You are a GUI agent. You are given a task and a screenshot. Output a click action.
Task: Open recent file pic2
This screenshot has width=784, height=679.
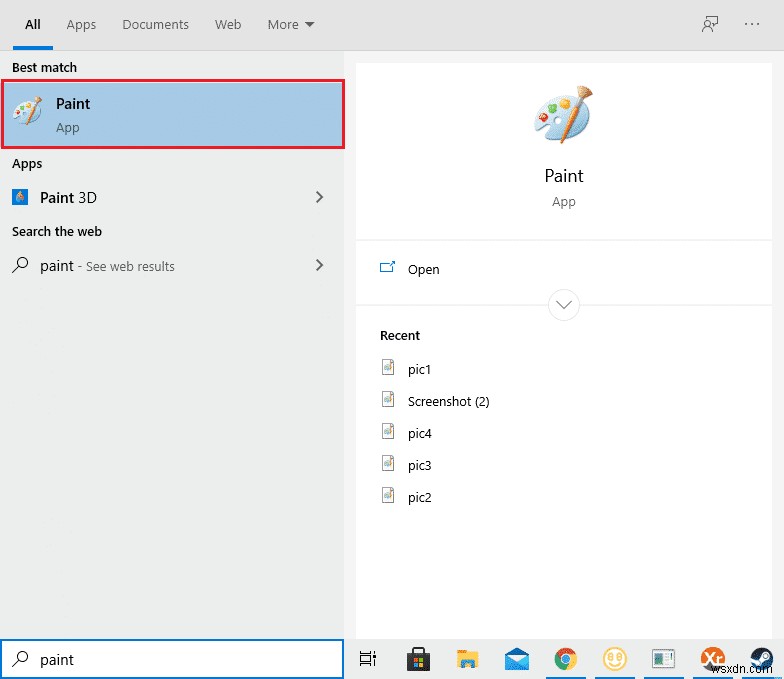tap(419, 497)
